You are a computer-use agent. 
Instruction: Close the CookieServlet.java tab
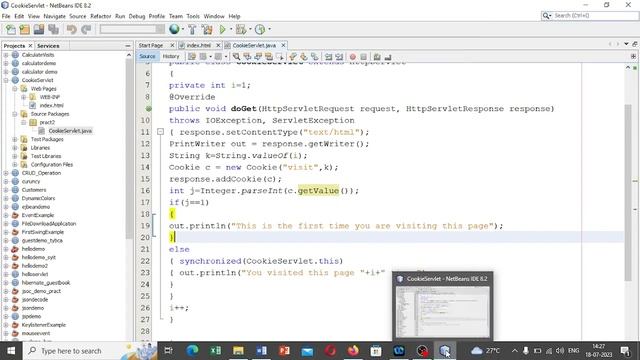click(x=283, y=45)
